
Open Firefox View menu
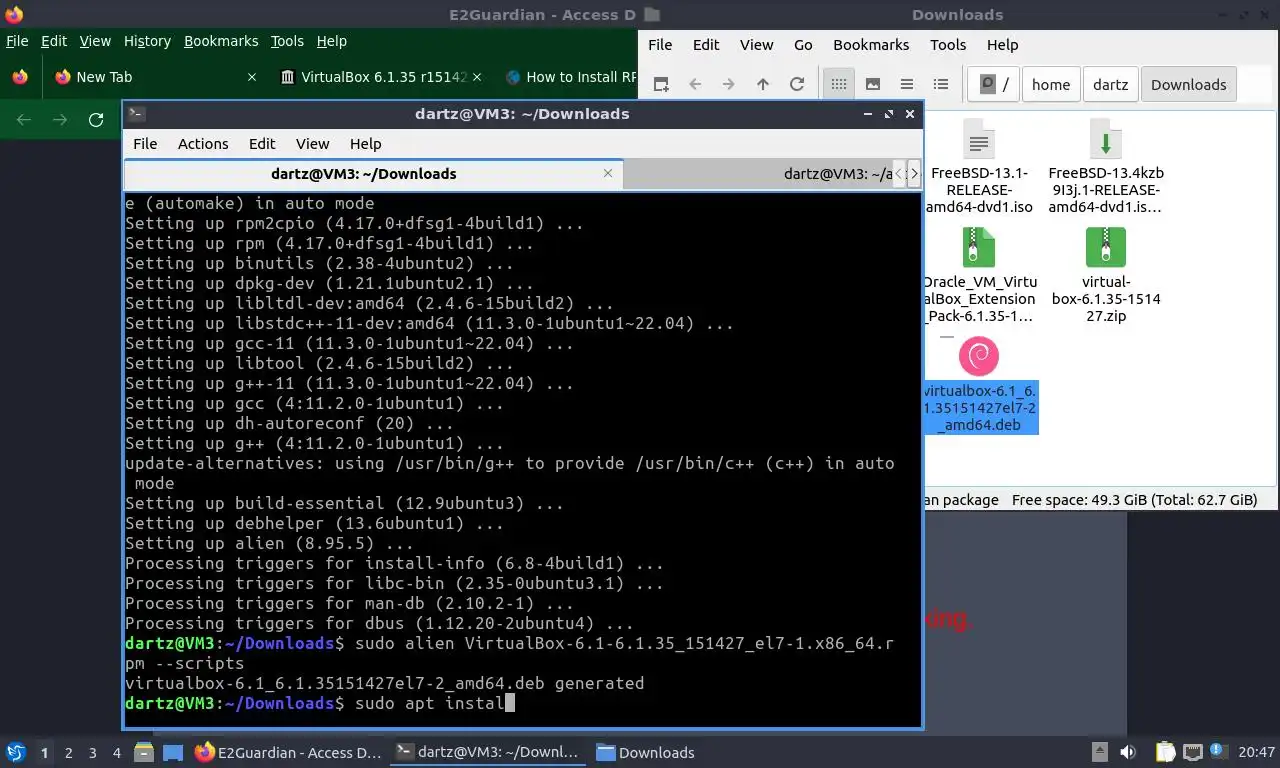pyautogui.click(x=95, y=41)
